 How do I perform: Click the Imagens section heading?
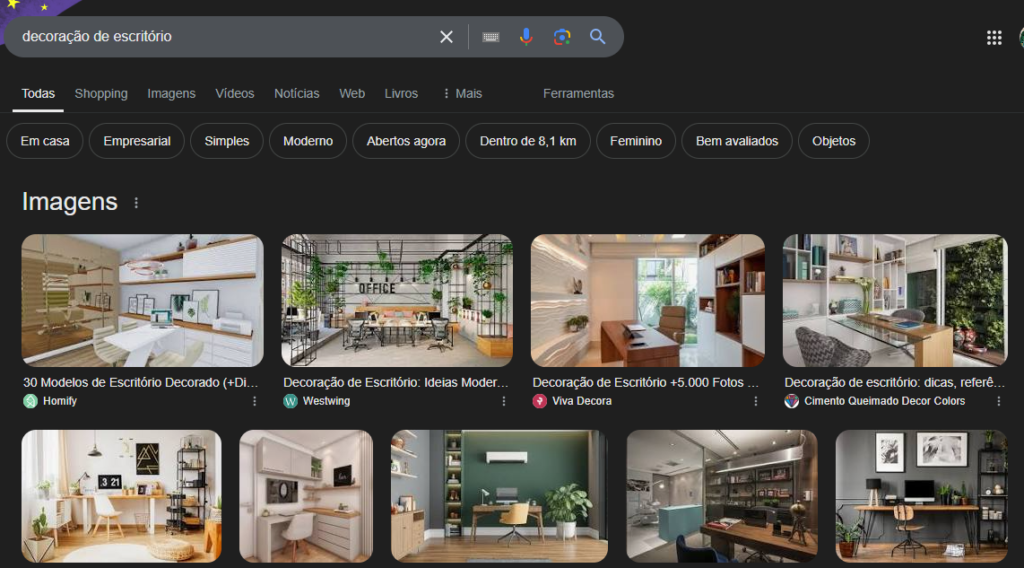70,202
